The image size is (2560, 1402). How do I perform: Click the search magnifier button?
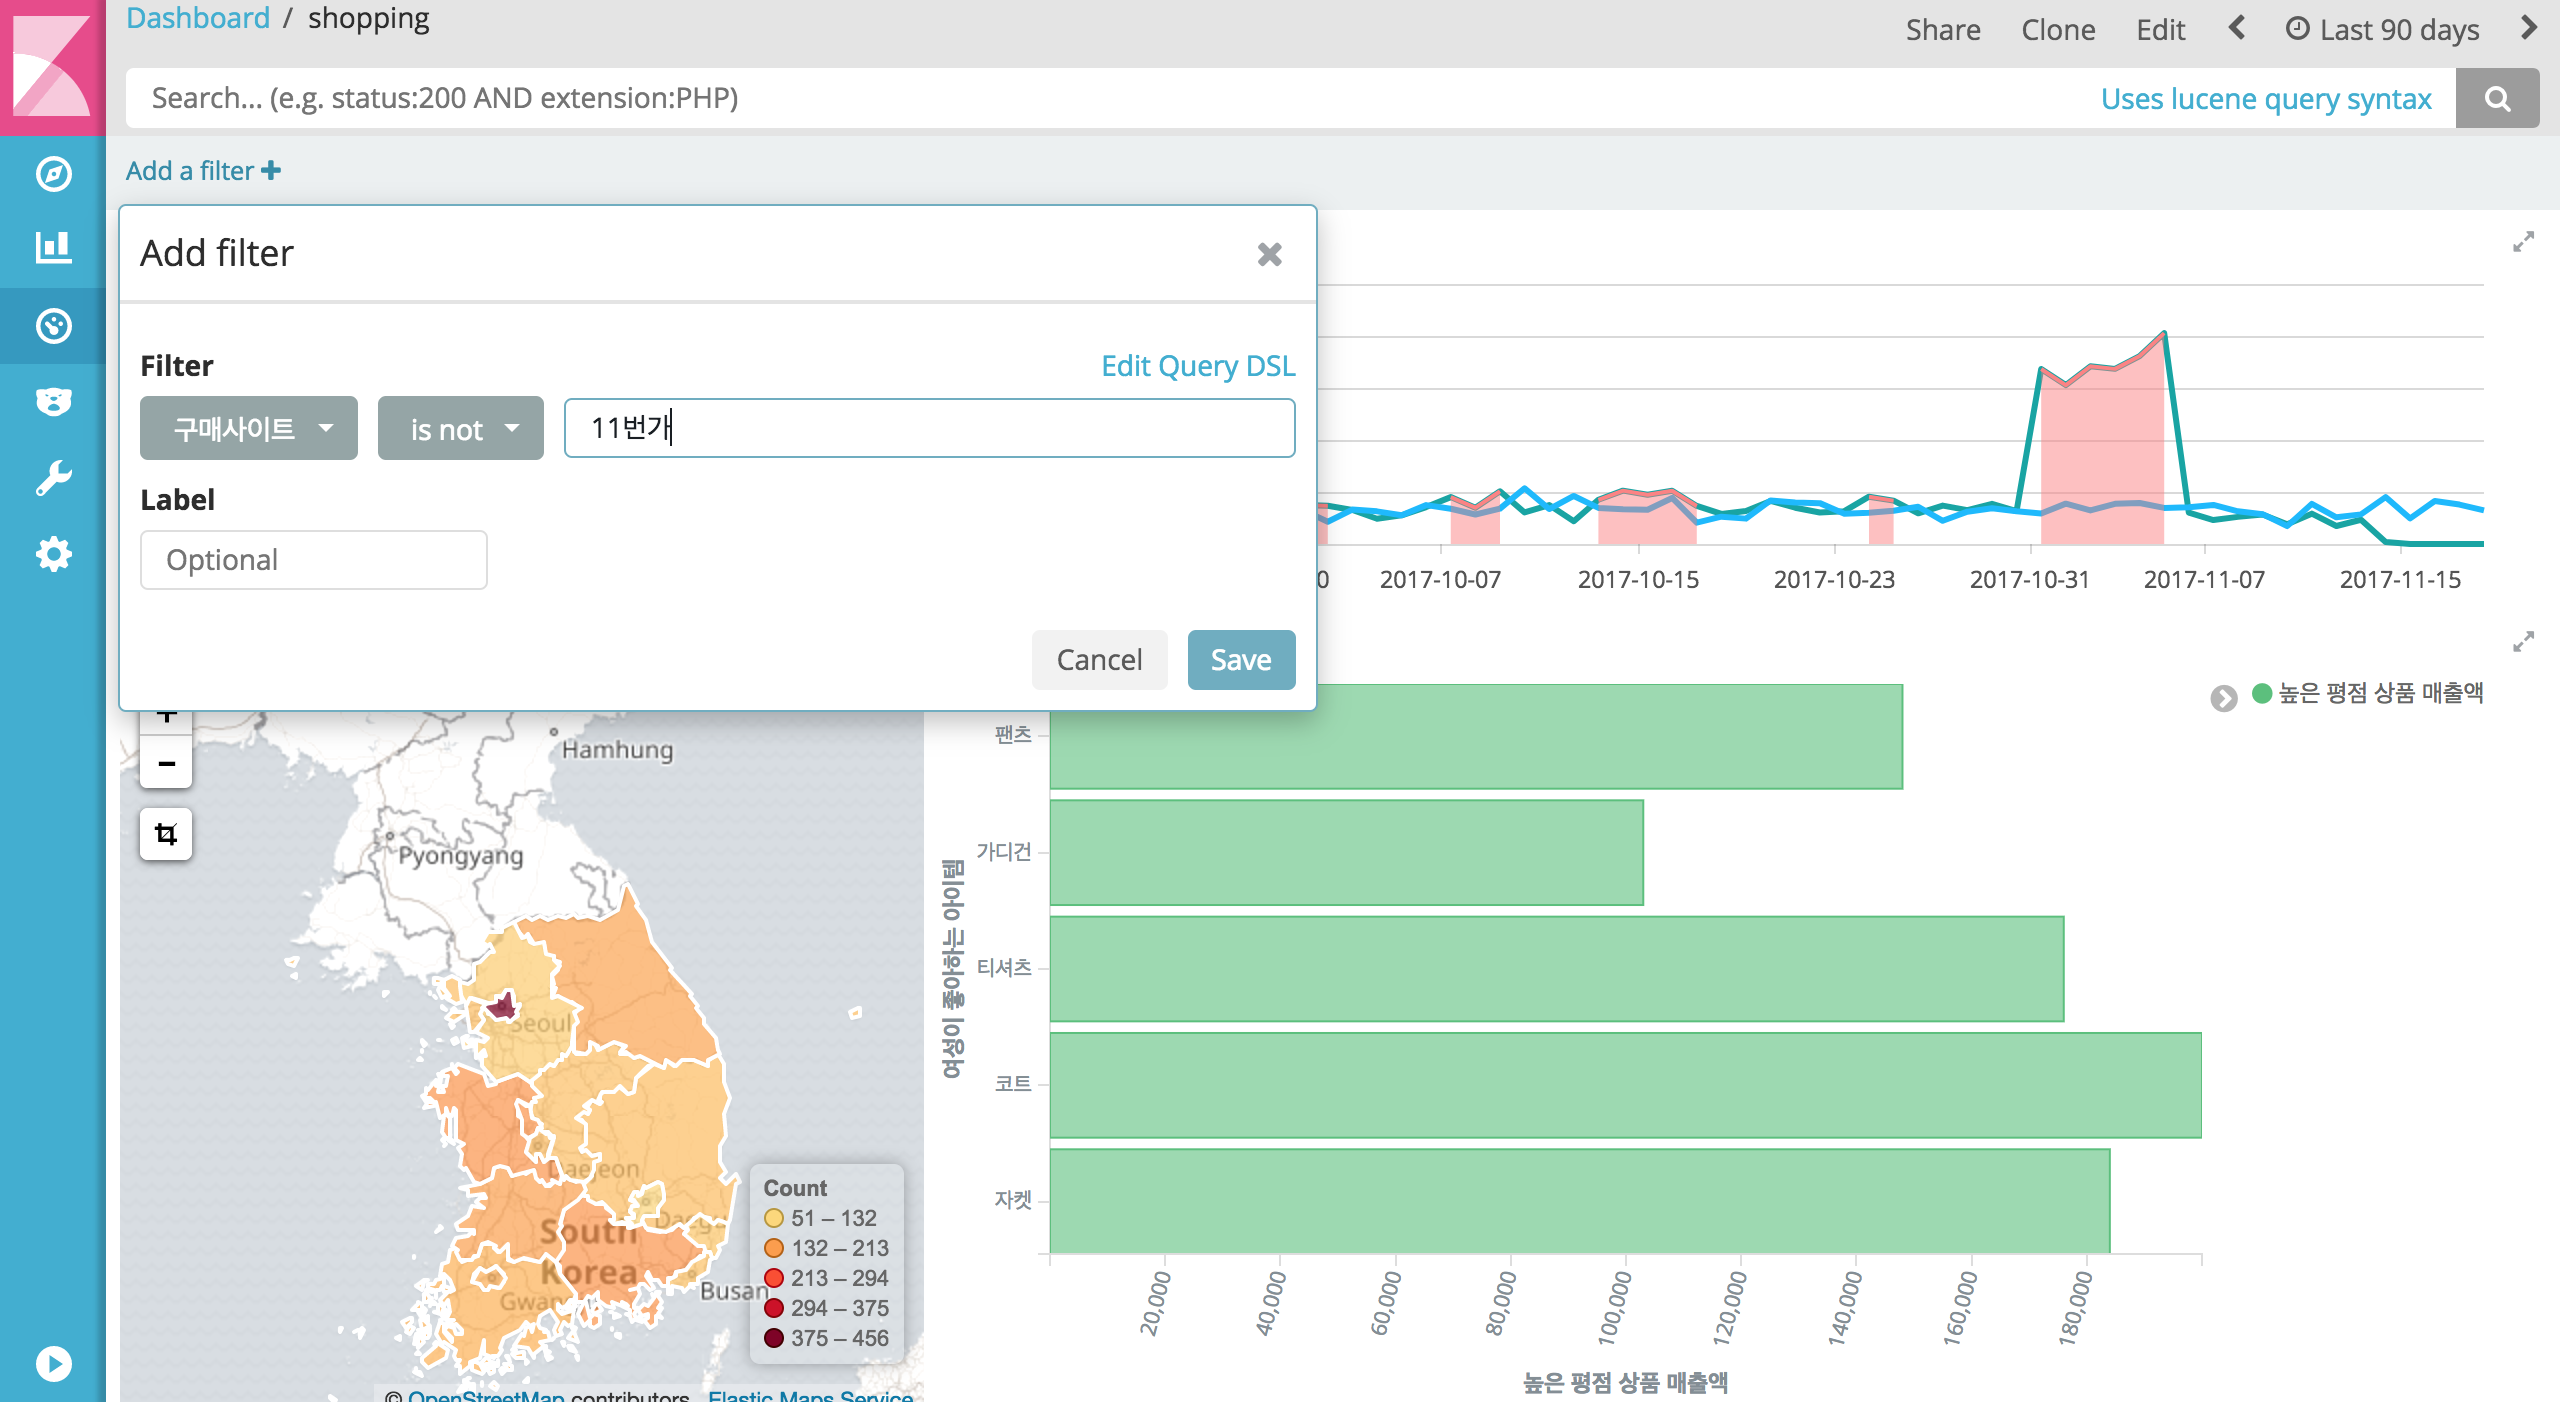pyautogui.click(x=2497, y=98)
